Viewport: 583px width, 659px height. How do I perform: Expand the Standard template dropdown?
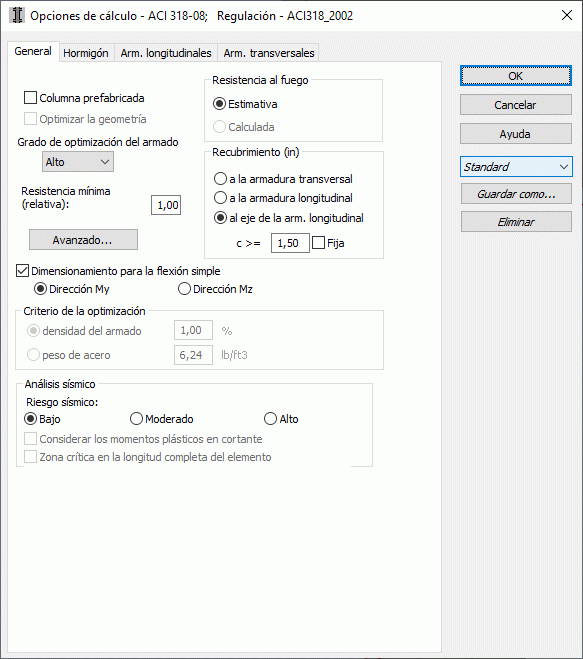click(x=516, y=167)
